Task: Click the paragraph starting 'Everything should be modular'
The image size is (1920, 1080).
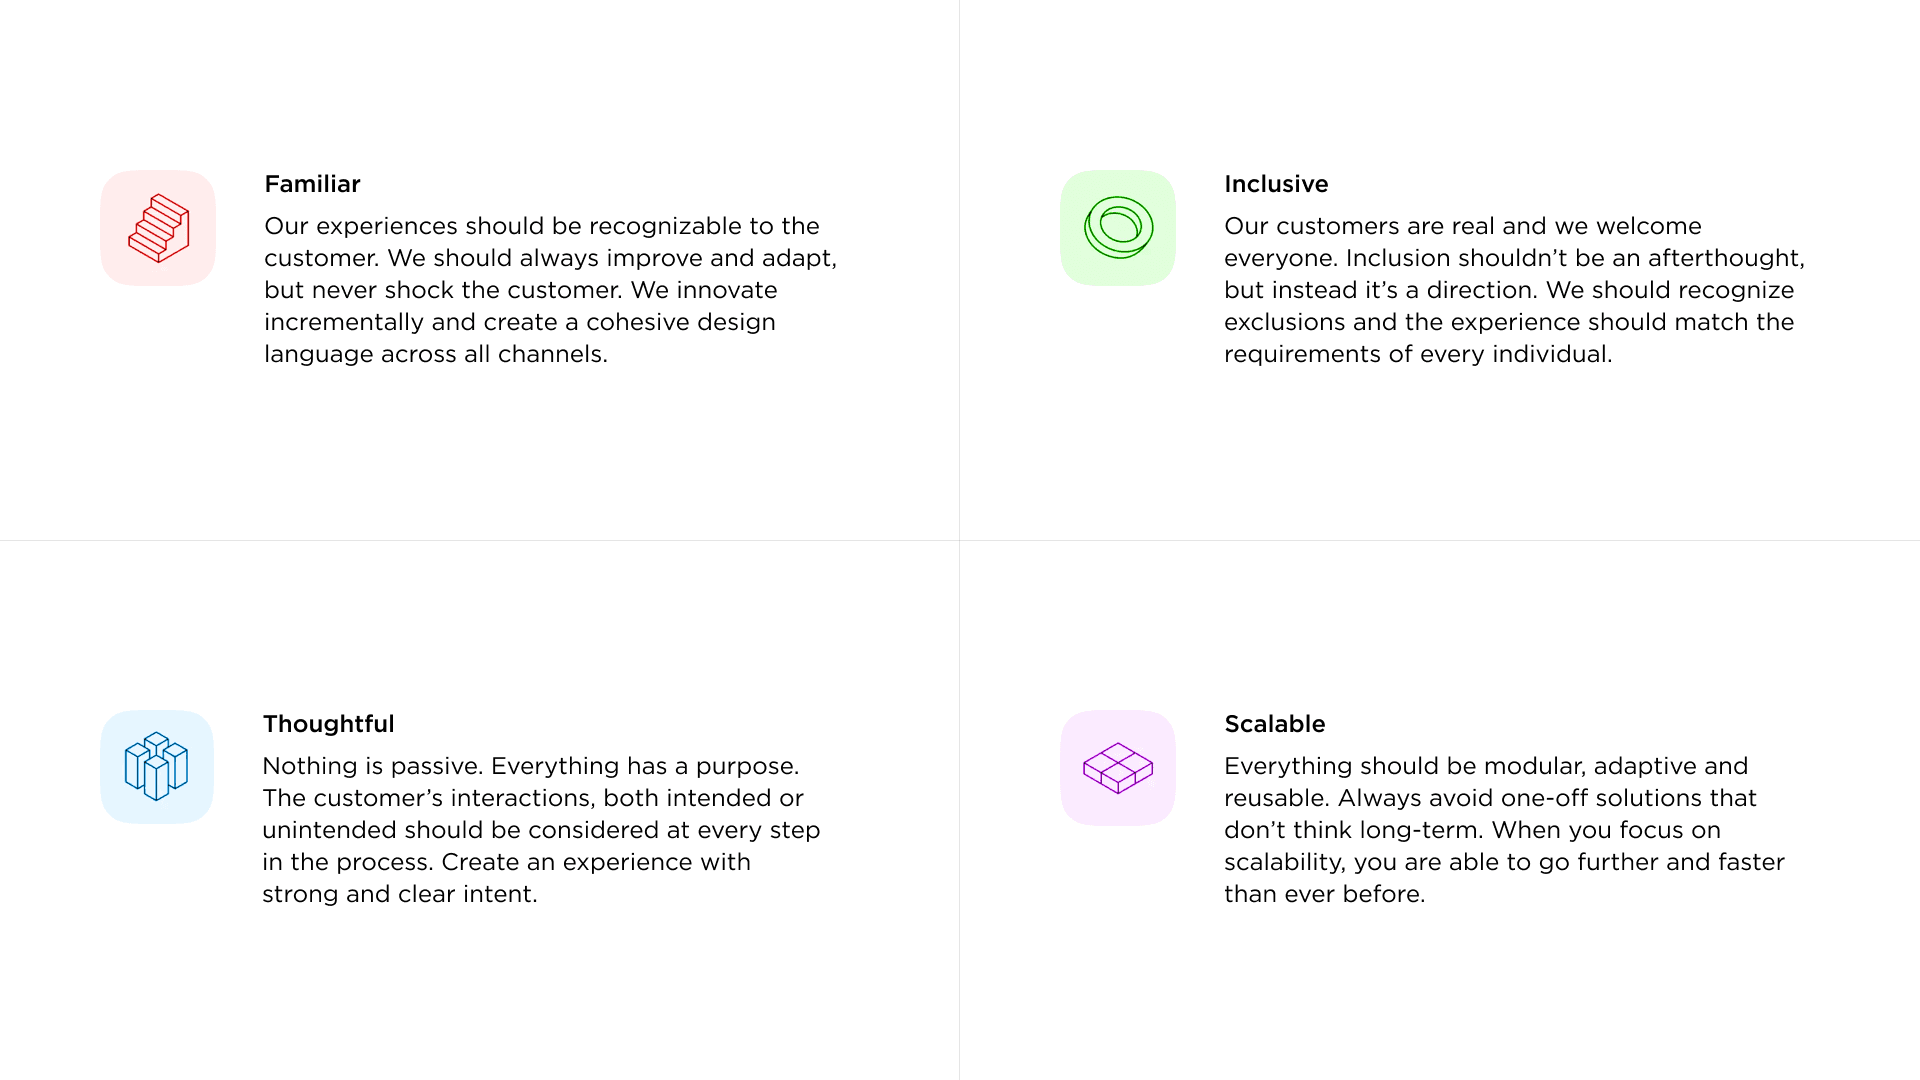Action: pyautogui.click(x=1504, y=830)
